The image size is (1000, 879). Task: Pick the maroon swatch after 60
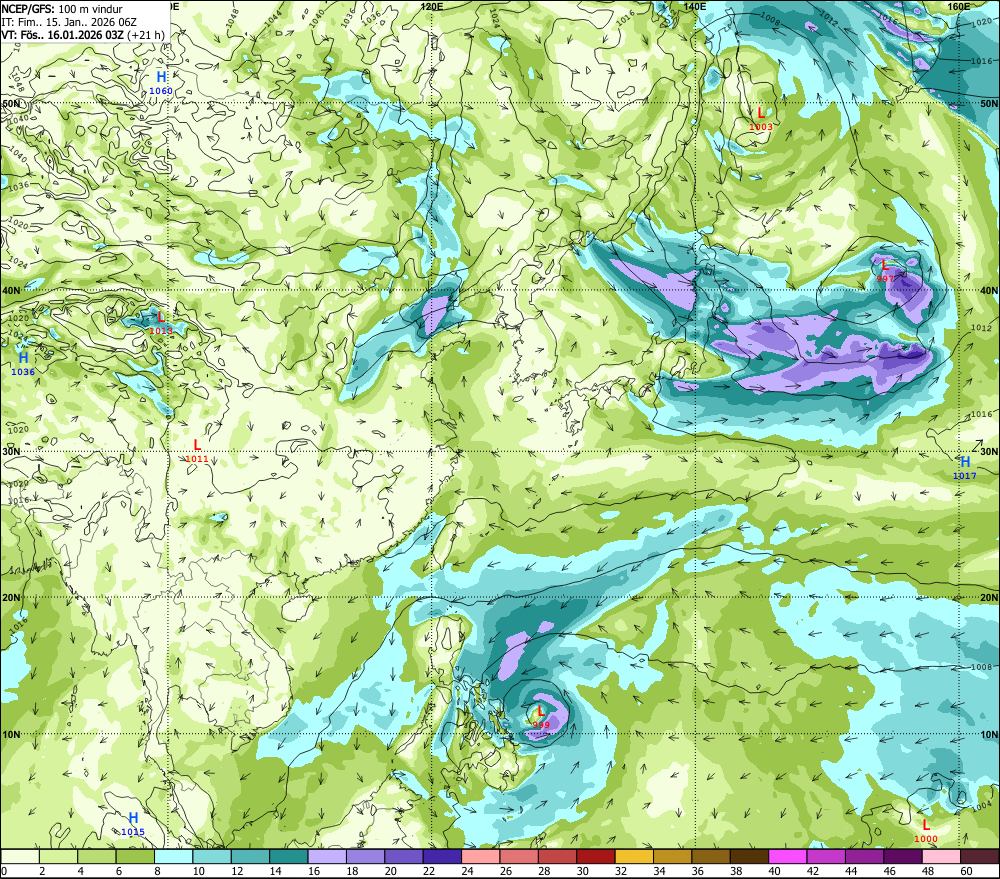tap(980, 856)
